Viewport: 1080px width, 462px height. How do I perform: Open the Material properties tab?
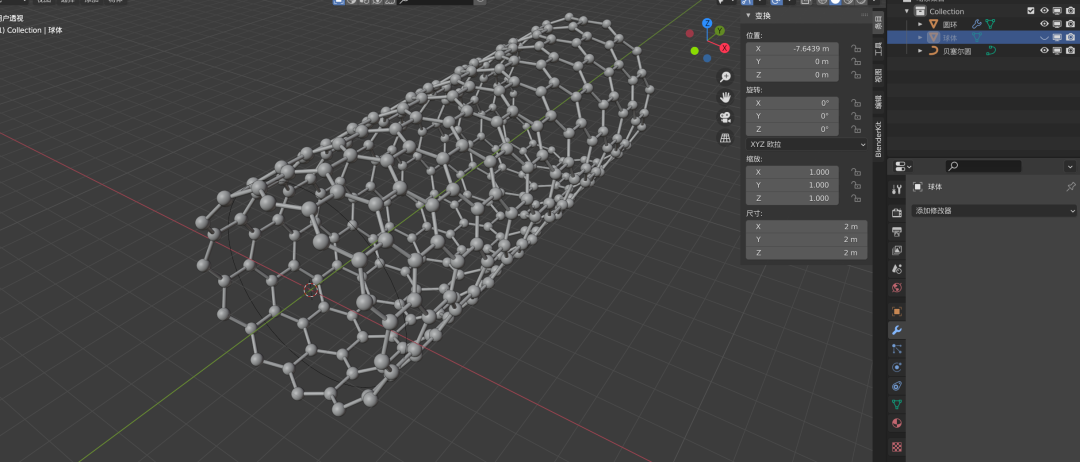896,423
